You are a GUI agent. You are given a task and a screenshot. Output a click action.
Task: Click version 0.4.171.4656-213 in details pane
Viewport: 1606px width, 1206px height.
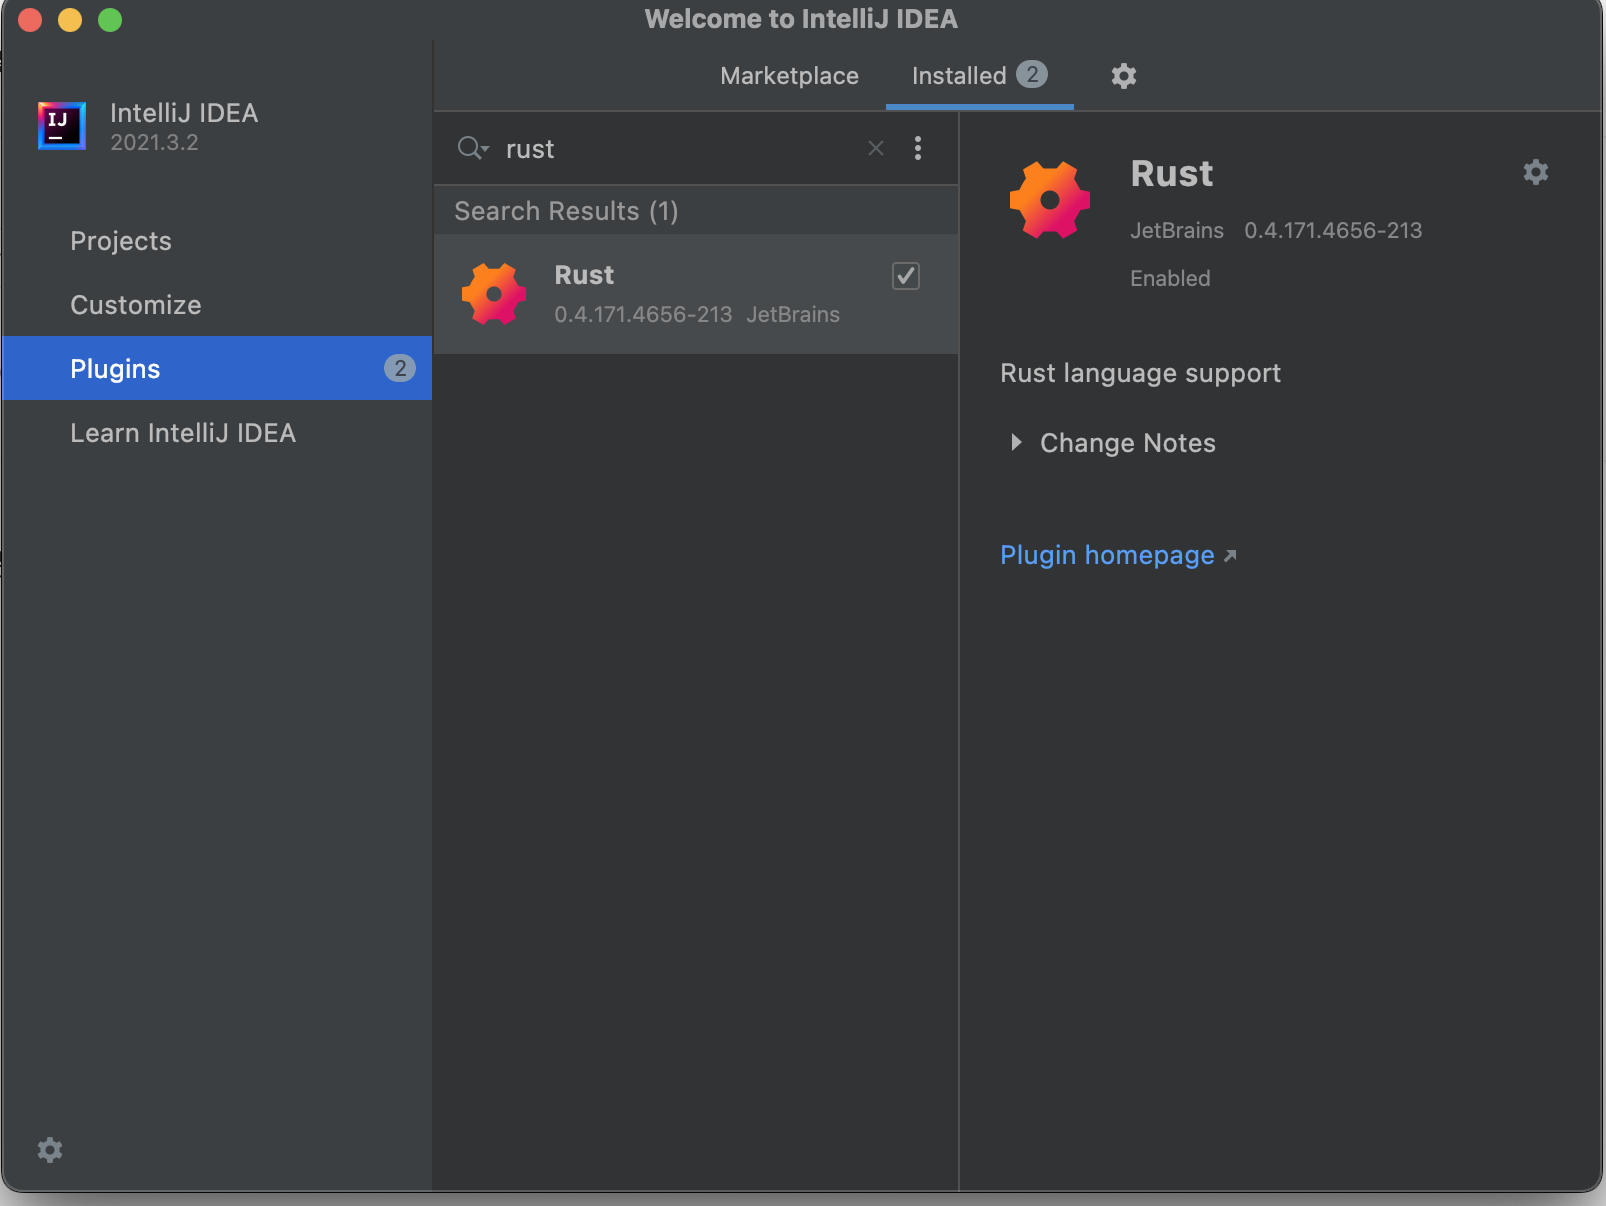(1333, 230)
